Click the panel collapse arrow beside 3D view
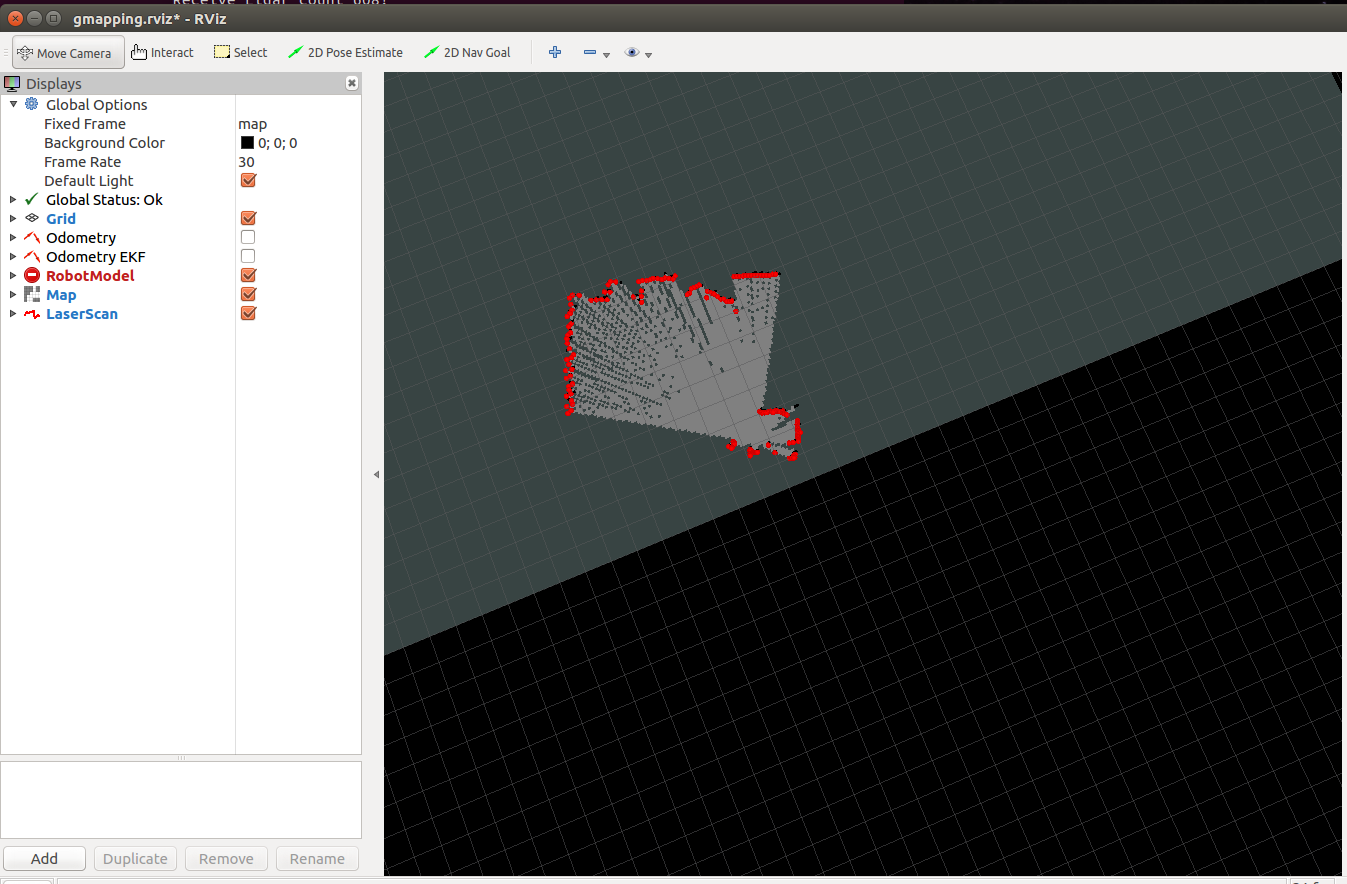1347x884 pixels. pos(376,474)
